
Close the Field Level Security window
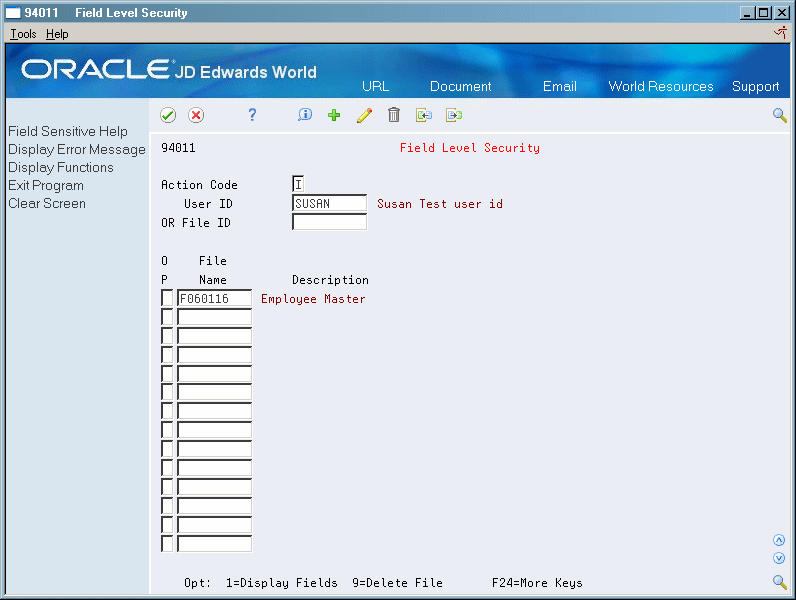tap(781, 13)
